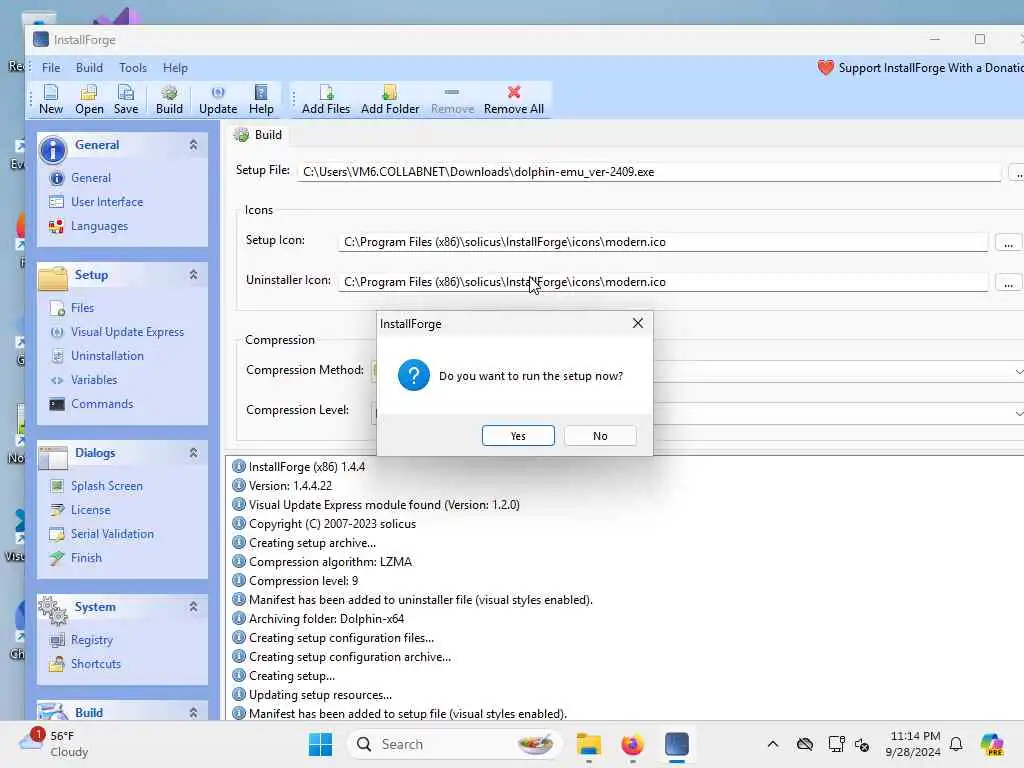Click 'Version: 1.4.4.22' log line

coord(290,486)
